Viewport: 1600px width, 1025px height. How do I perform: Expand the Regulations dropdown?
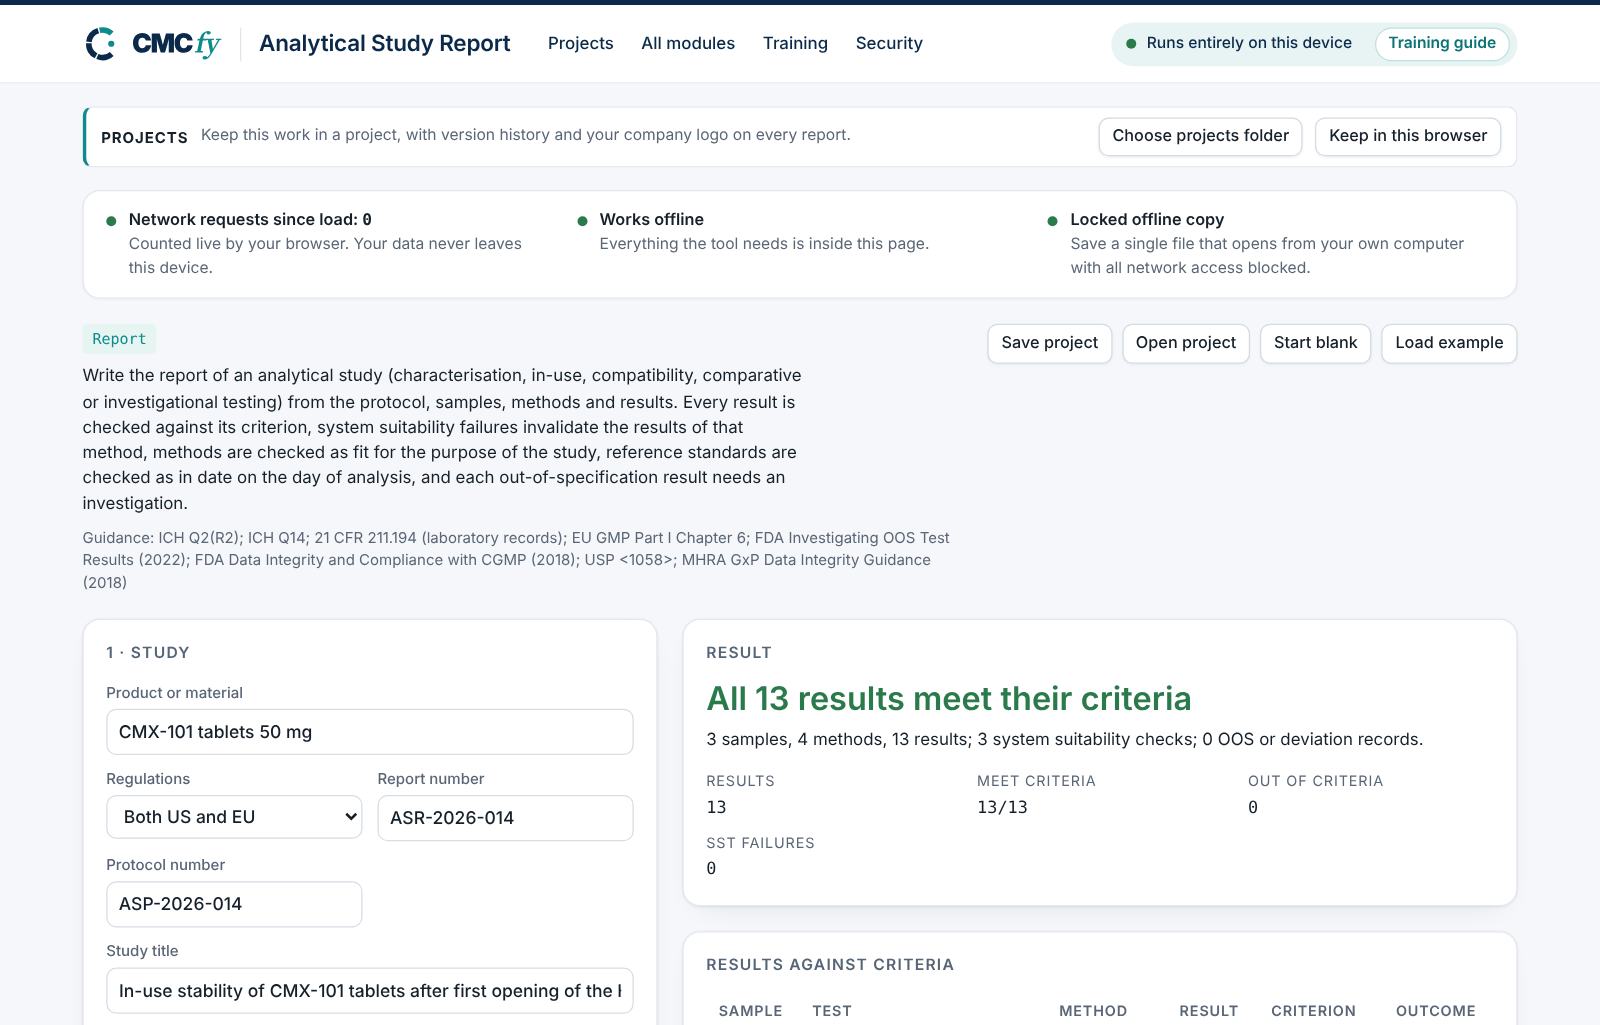(x=234, y=817)
